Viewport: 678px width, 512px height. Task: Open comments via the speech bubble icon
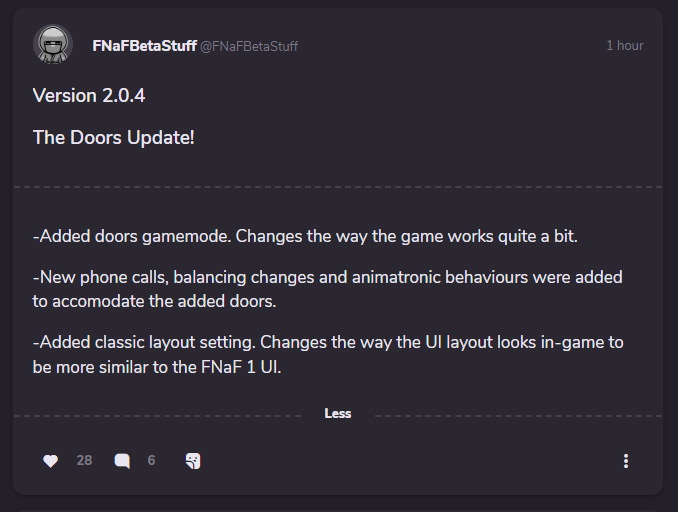122,461
